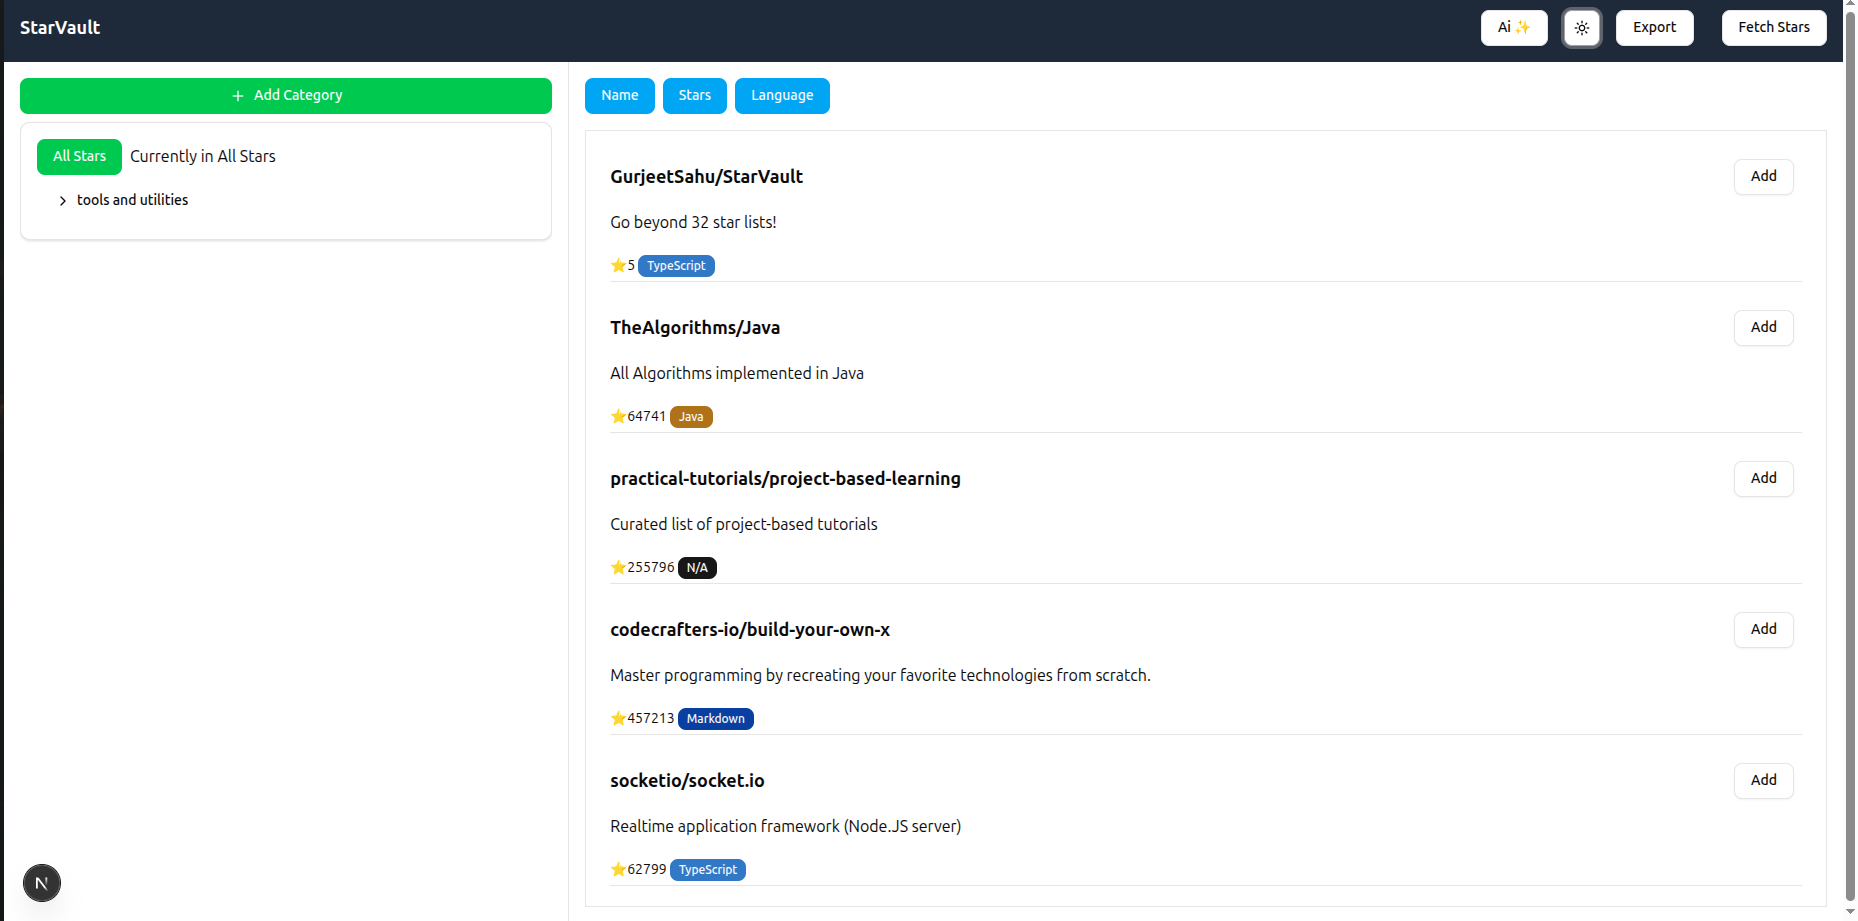The width and height of the screenshot is (1858, 921).
Task: Select the Java language badge
Action: (x=691, y=416)
